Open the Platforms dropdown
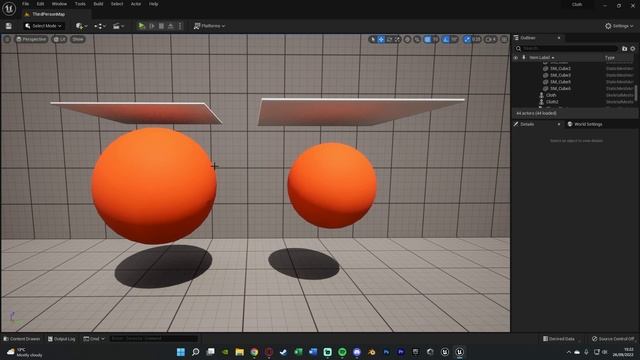This screenshot has width=640, height=360. tap(209, 26)
